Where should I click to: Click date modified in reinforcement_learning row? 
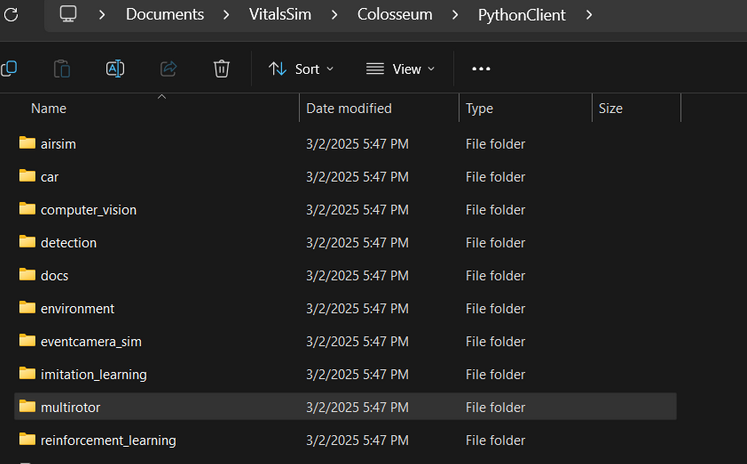(x=357, y=440)
